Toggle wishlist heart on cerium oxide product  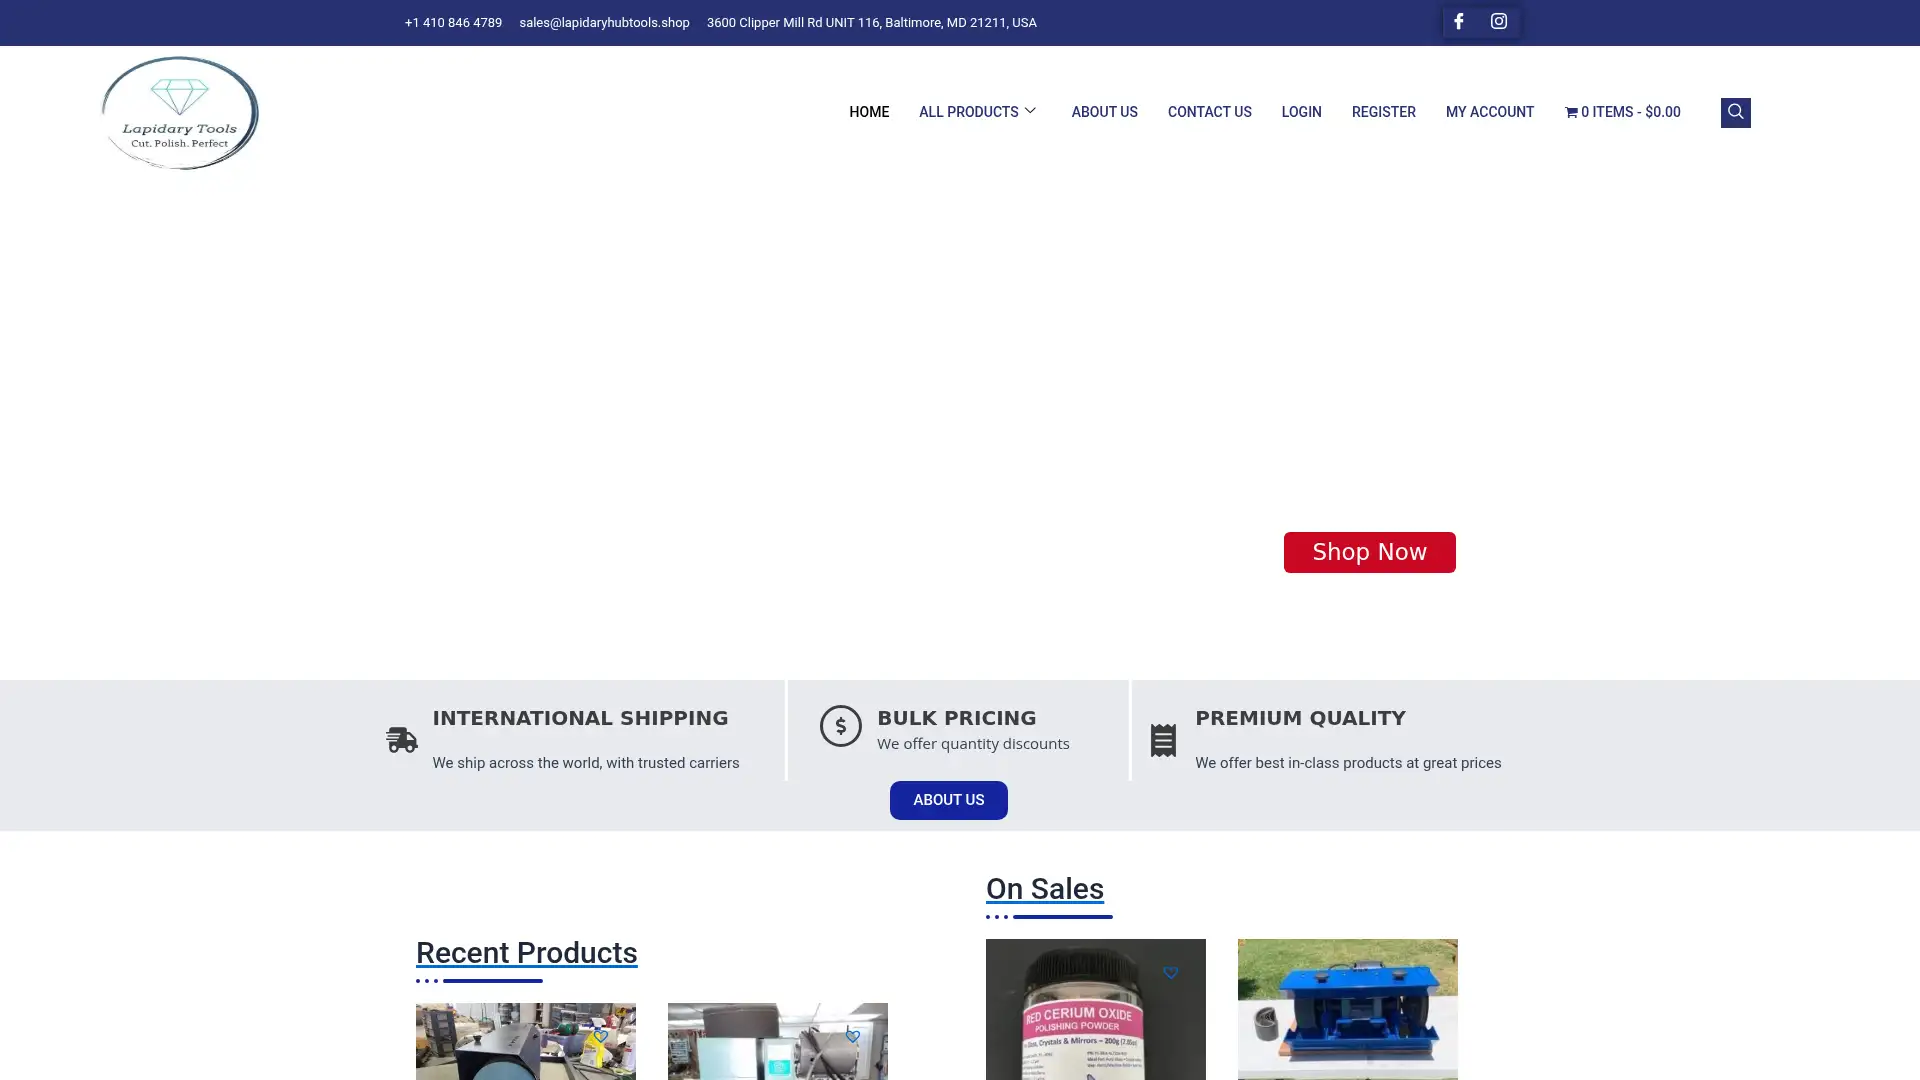[1171, 970]
